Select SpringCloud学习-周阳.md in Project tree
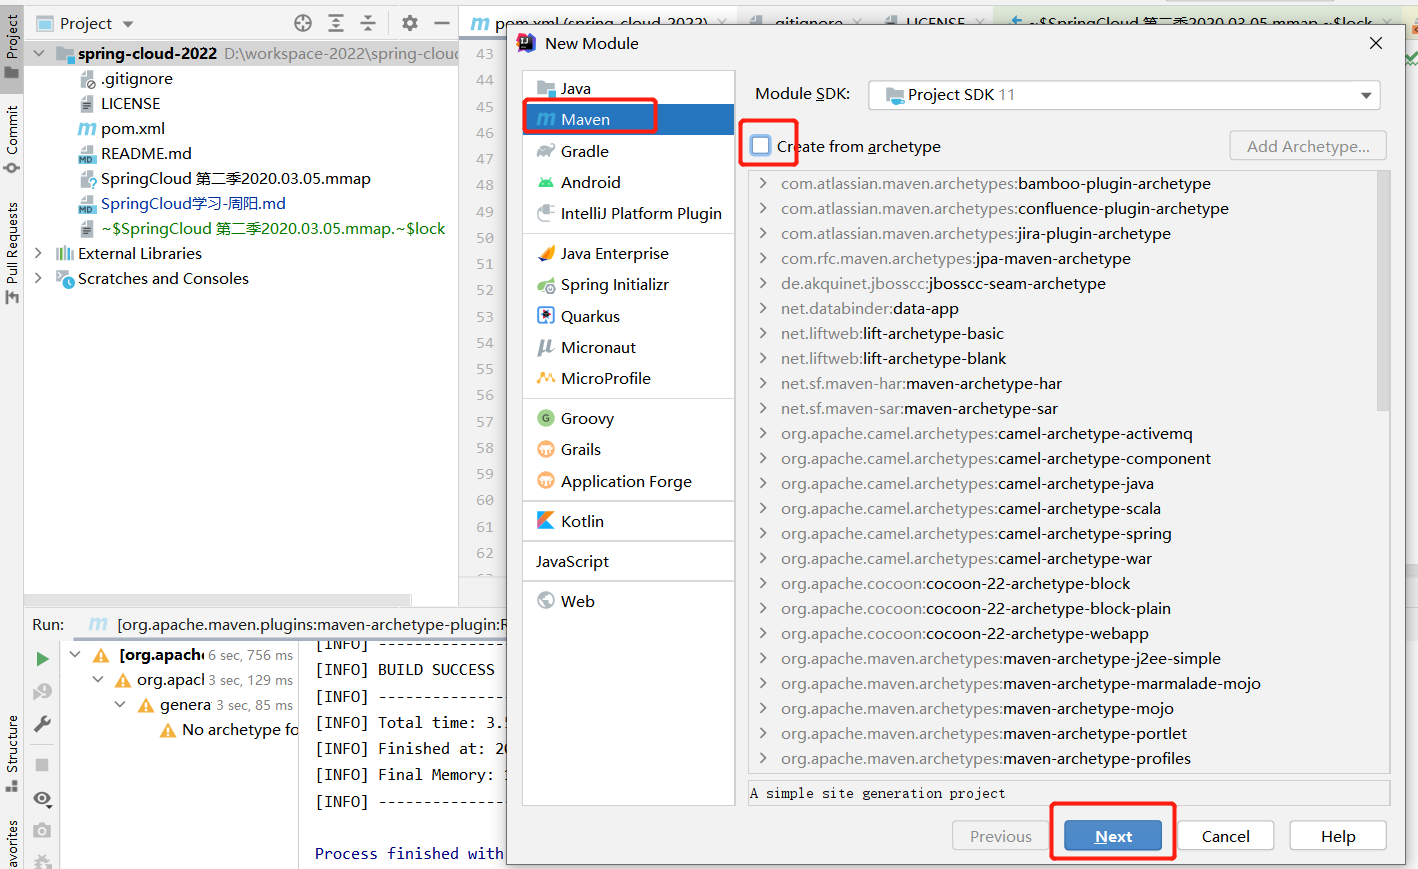The height and width of the screenshot is (869, 1418). click(193, 203)
